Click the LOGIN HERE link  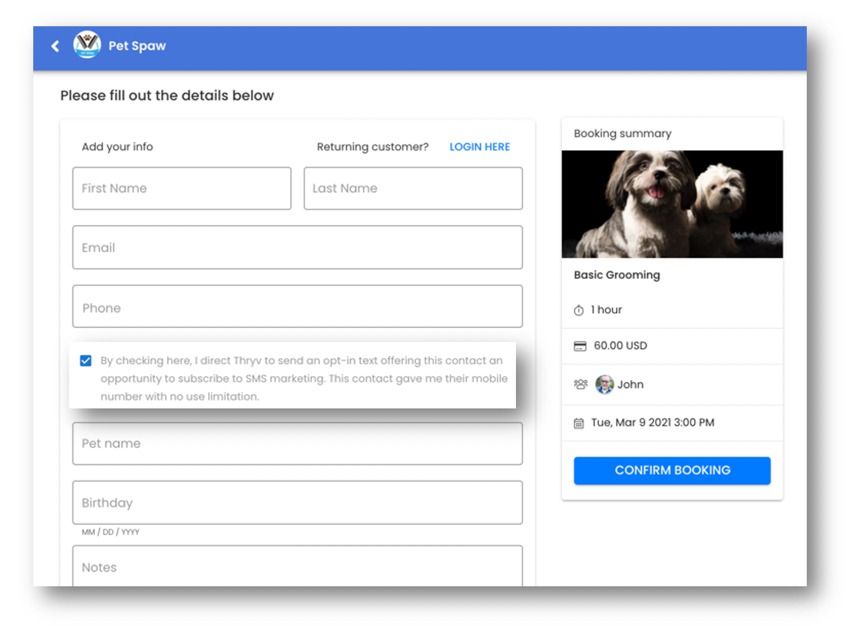point(480,147)
